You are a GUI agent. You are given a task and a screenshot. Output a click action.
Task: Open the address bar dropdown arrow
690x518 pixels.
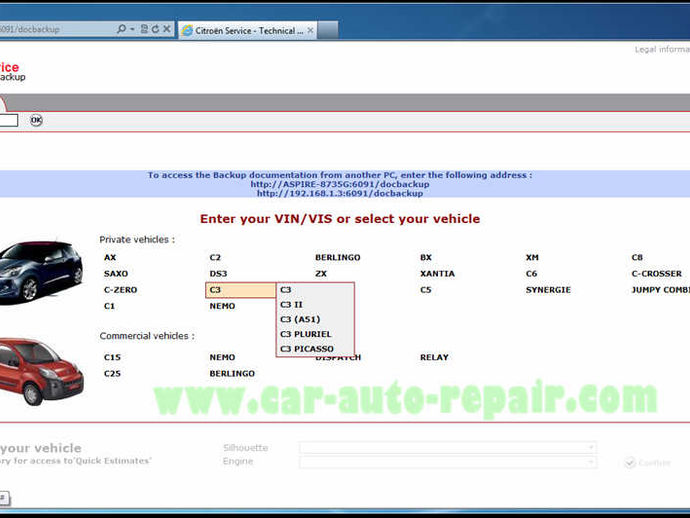click(x=132, y=29)
